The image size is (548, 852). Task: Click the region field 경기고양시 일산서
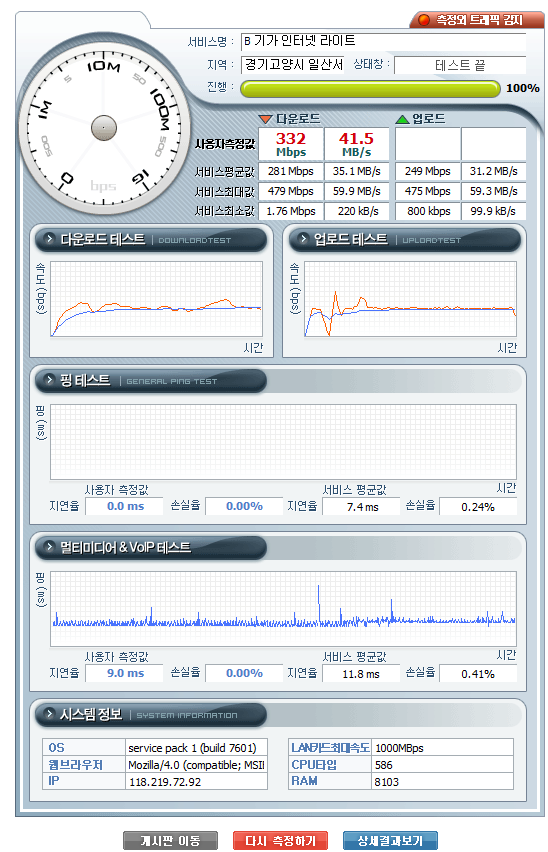tap(293, 64)
